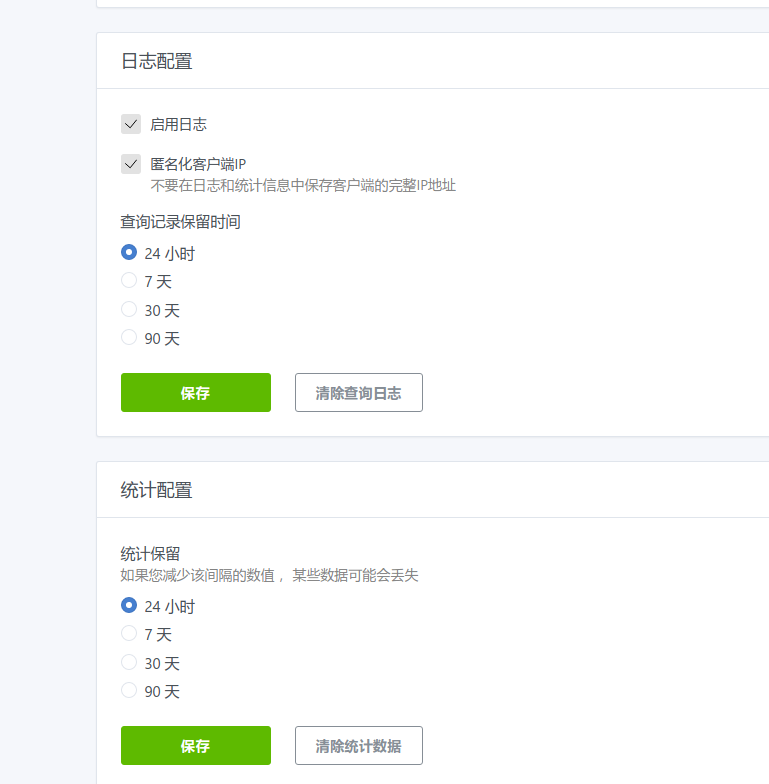The image size is (769, 784).
Task: Select 7 天 under 统计保留
Action: coord(129,634)
